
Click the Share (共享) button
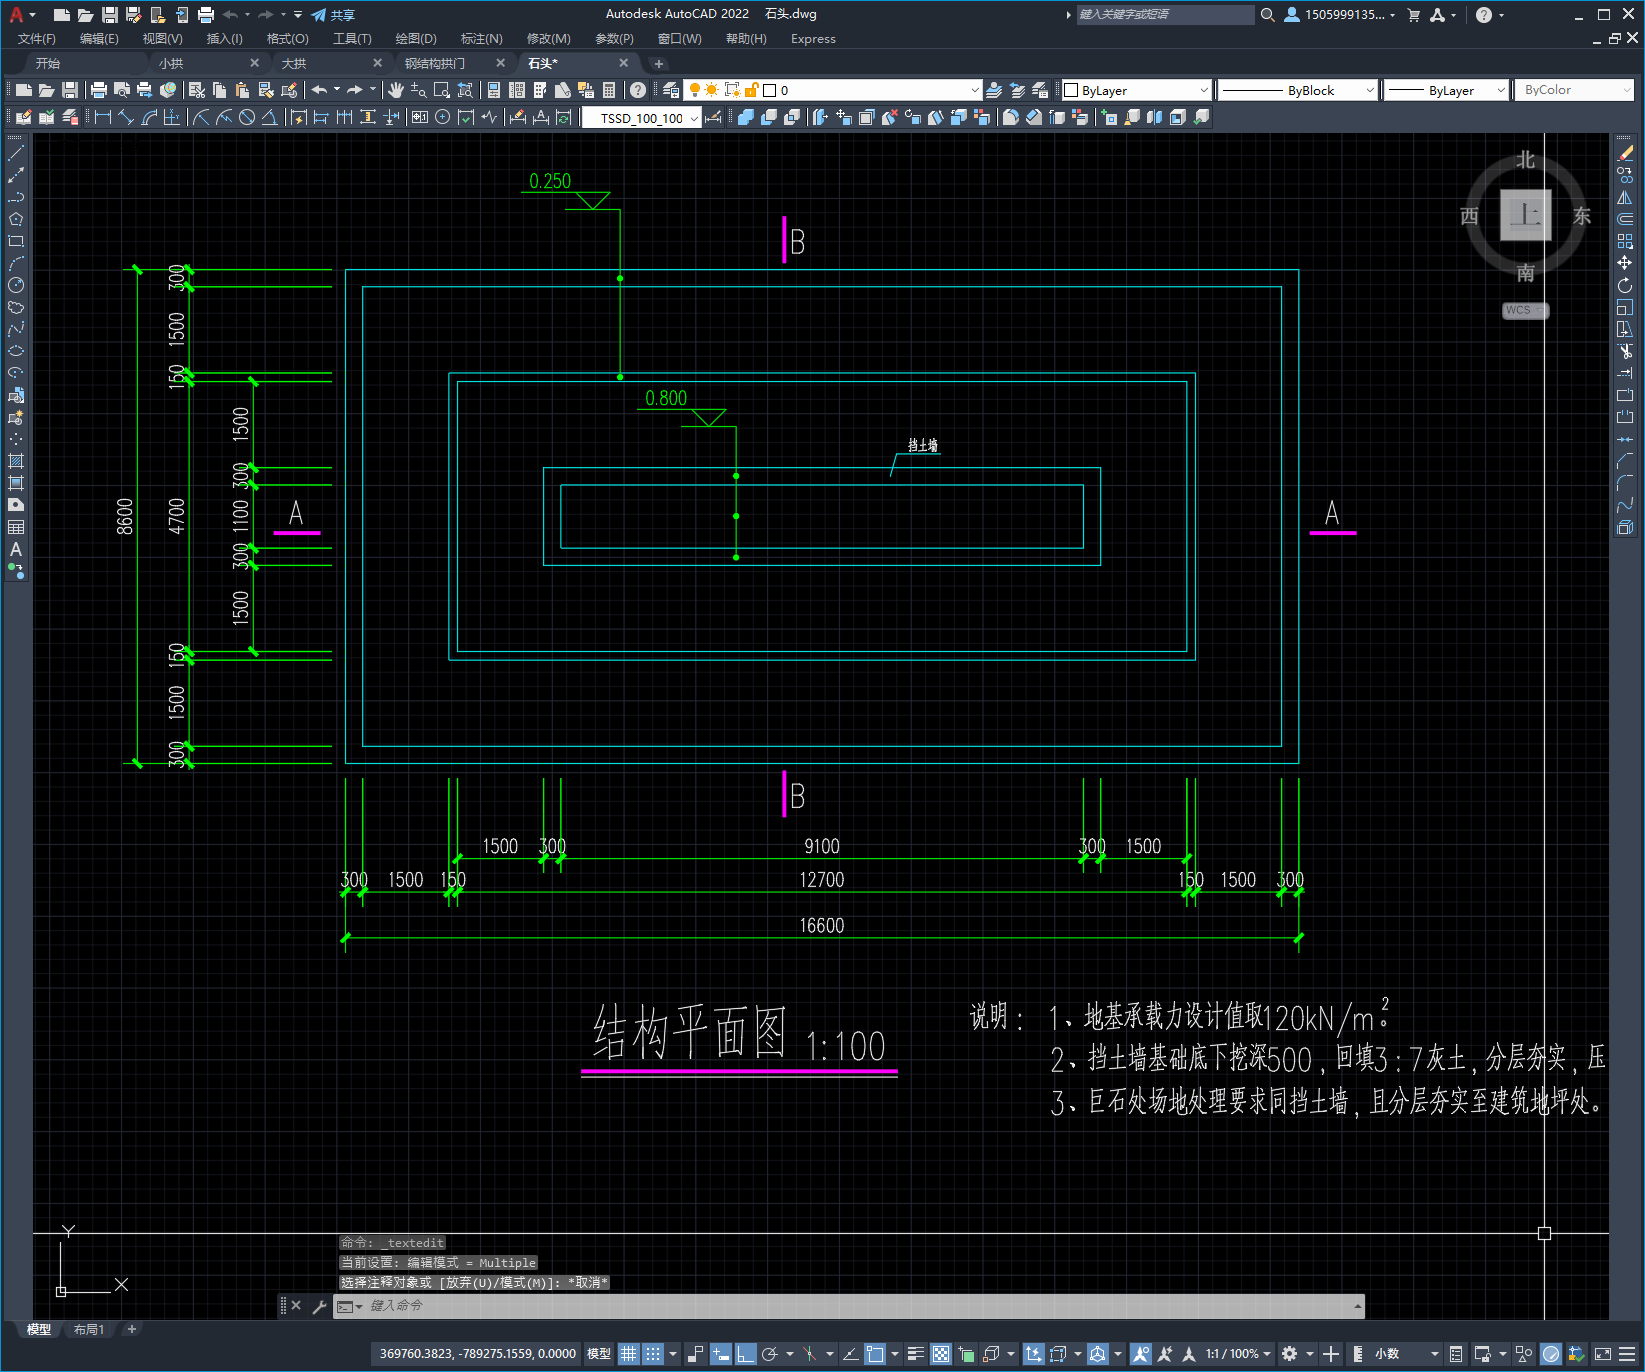333,15
